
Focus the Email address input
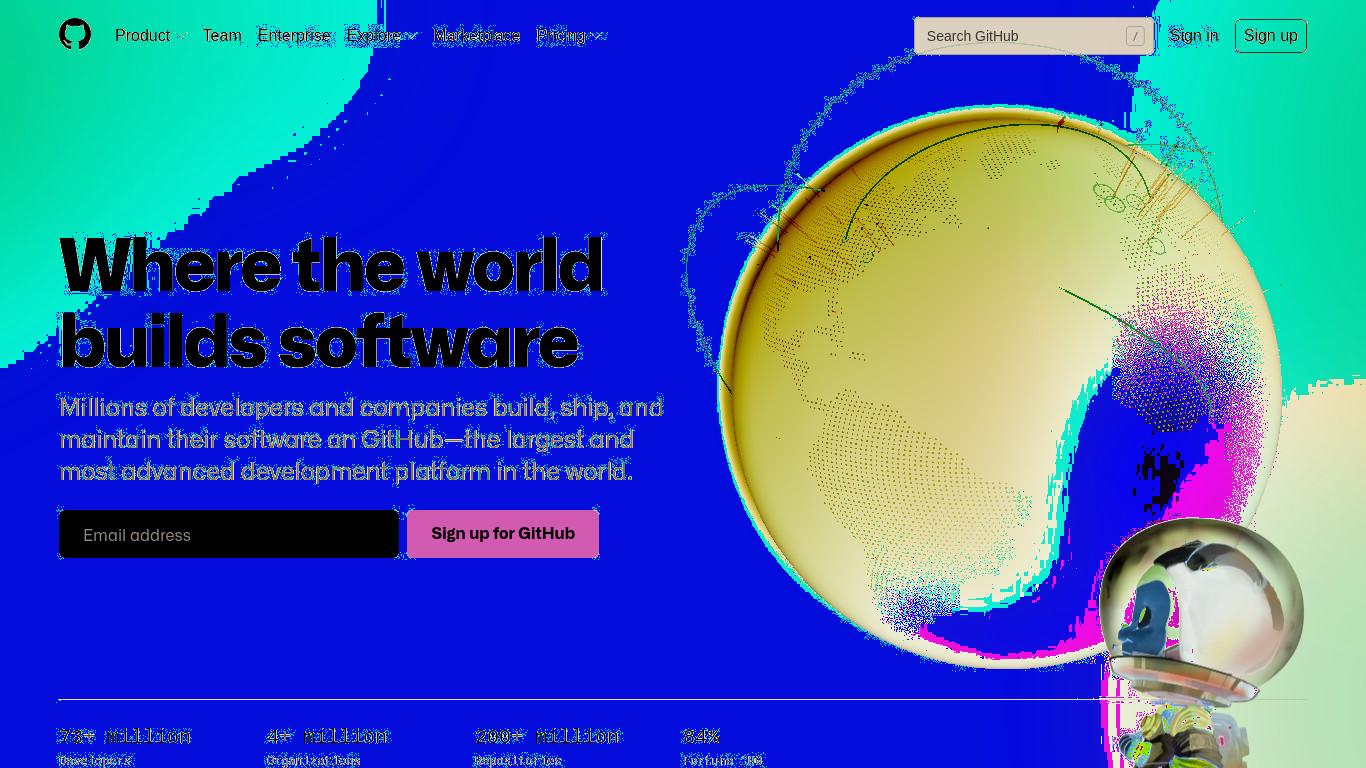[x=229, y=534]
